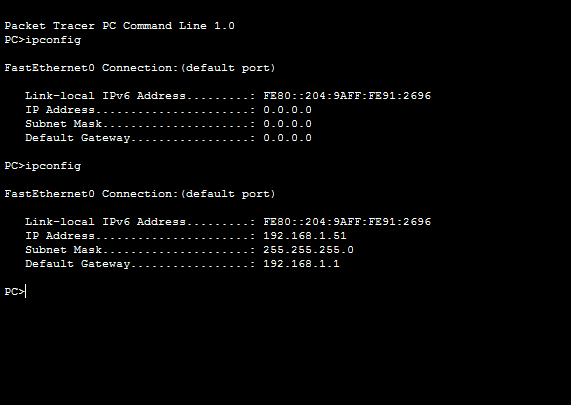Click the 0.0.0.0 value beside Default Gateway

coord(287,138)
